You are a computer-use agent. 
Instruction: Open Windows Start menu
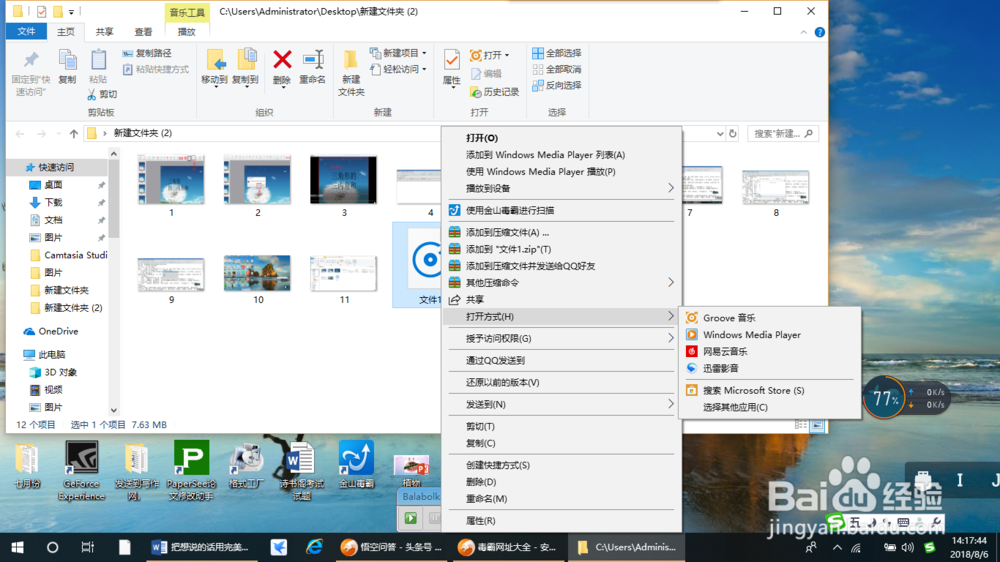click(x=17, y=547)
